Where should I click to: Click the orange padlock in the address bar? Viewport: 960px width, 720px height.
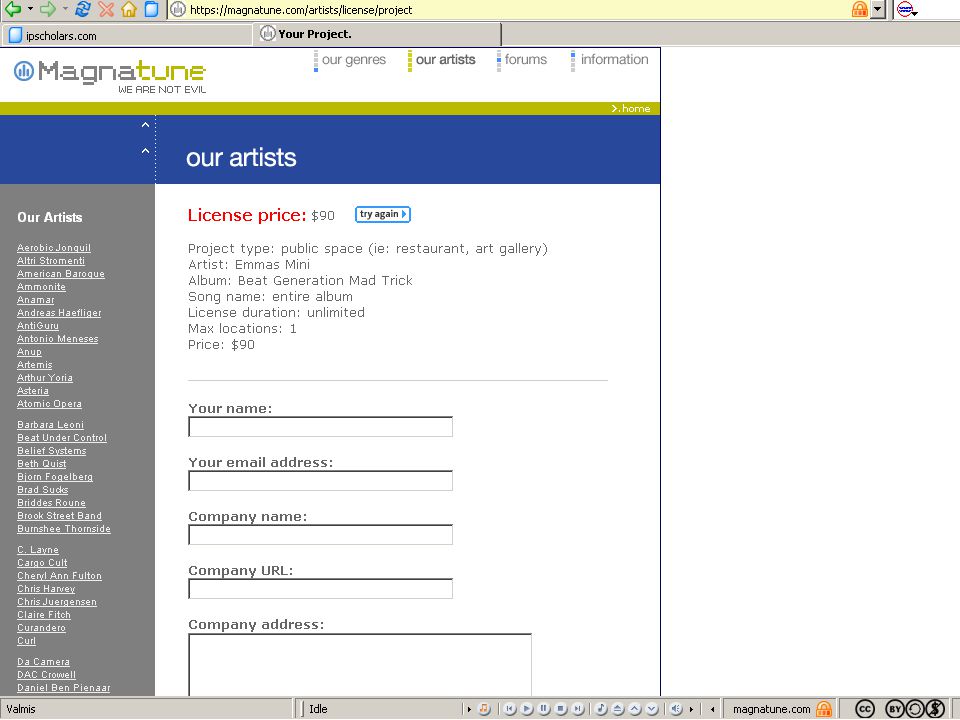[860, 9]
